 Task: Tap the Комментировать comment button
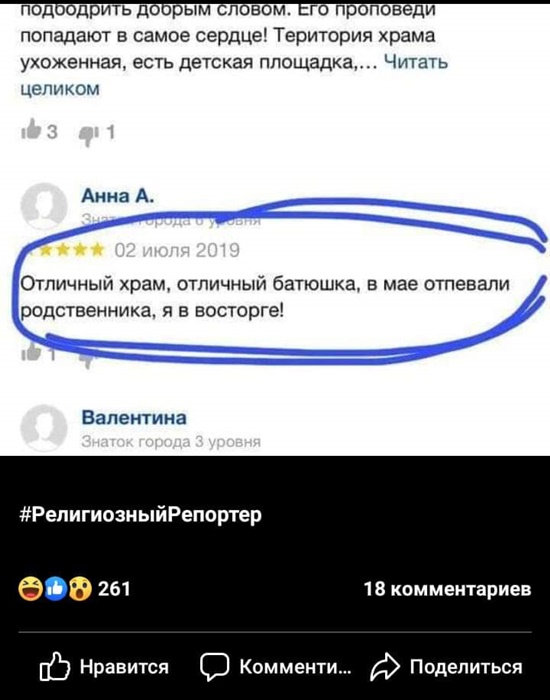click(275, 667)
